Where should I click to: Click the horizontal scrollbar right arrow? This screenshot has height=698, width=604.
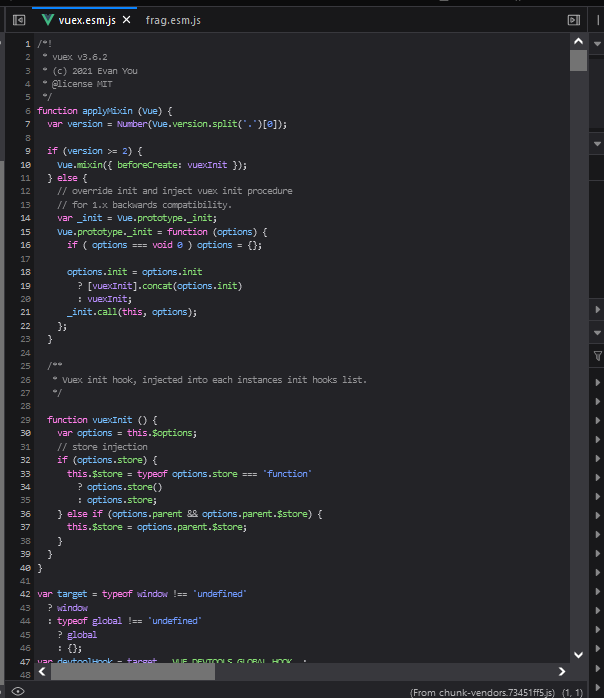(562, 671)
